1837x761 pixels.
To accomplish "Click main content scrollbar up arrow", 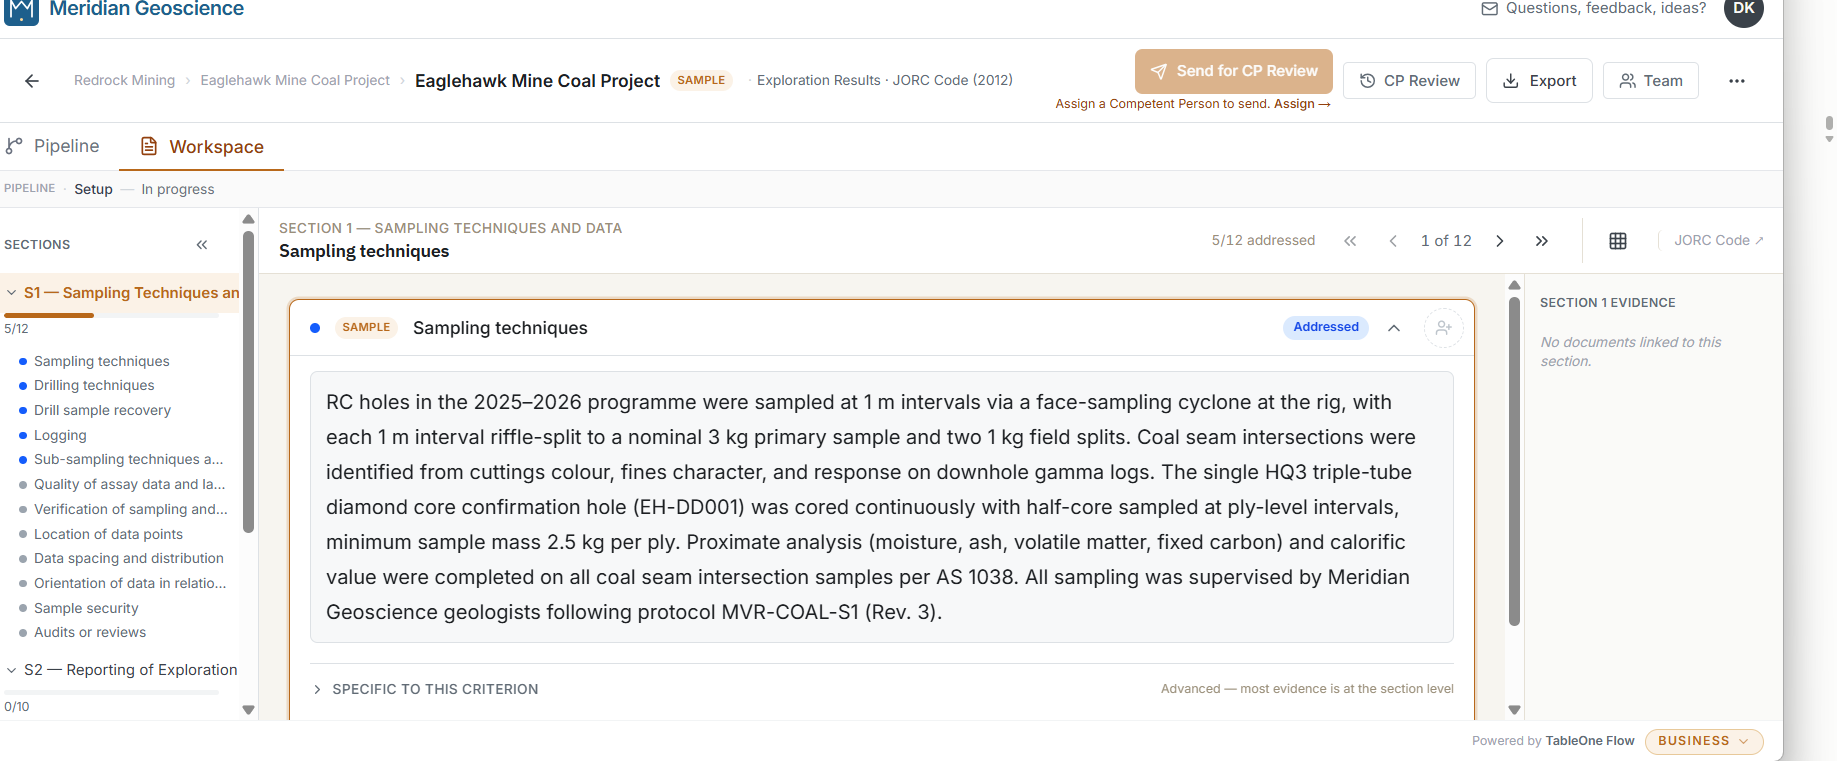I will pyautogui.click(x=1514, y=285).
